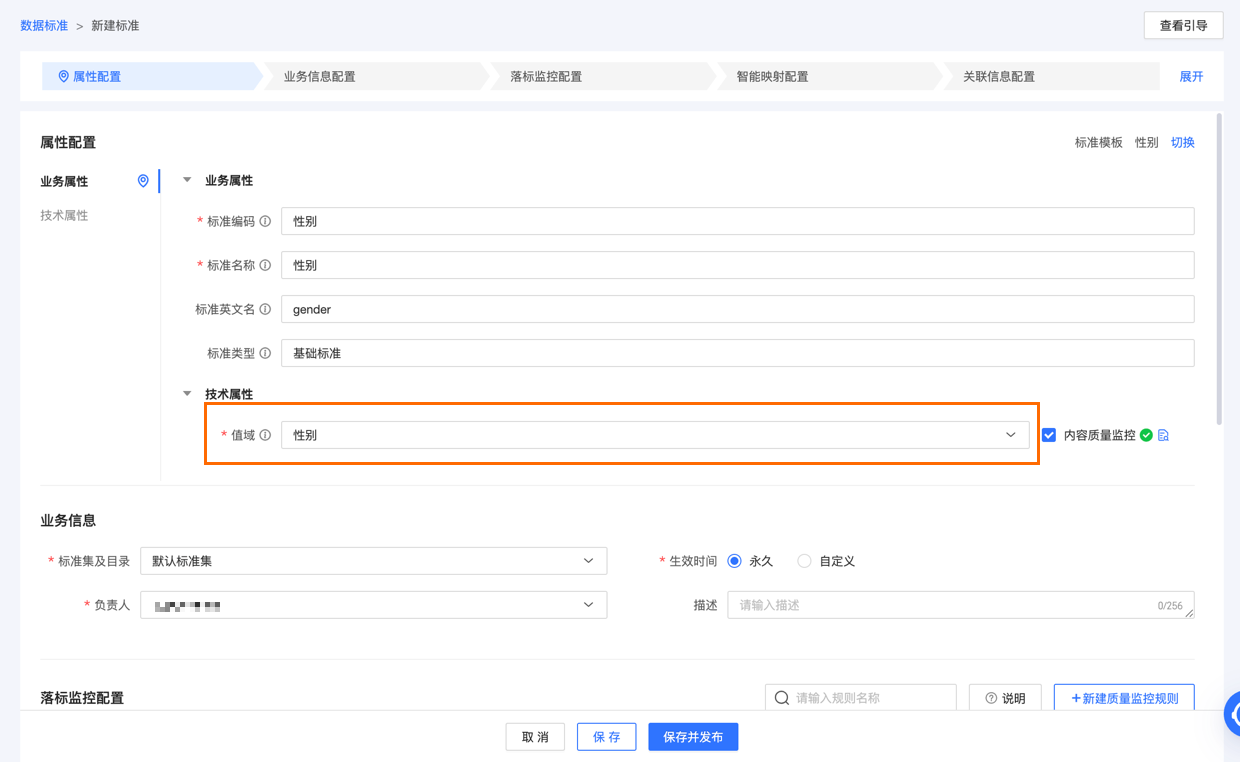This screenshot has width=1240, height=762.
Task: Click the 说明 button
Action: pyautogui.click(x=1005, y=698)
